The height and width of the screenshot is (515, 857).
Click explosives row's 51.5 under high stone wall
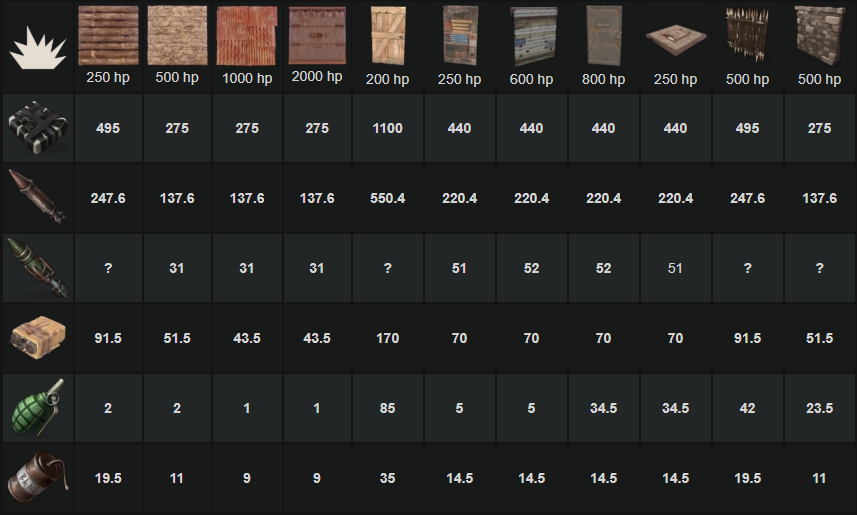coord(820,338)
